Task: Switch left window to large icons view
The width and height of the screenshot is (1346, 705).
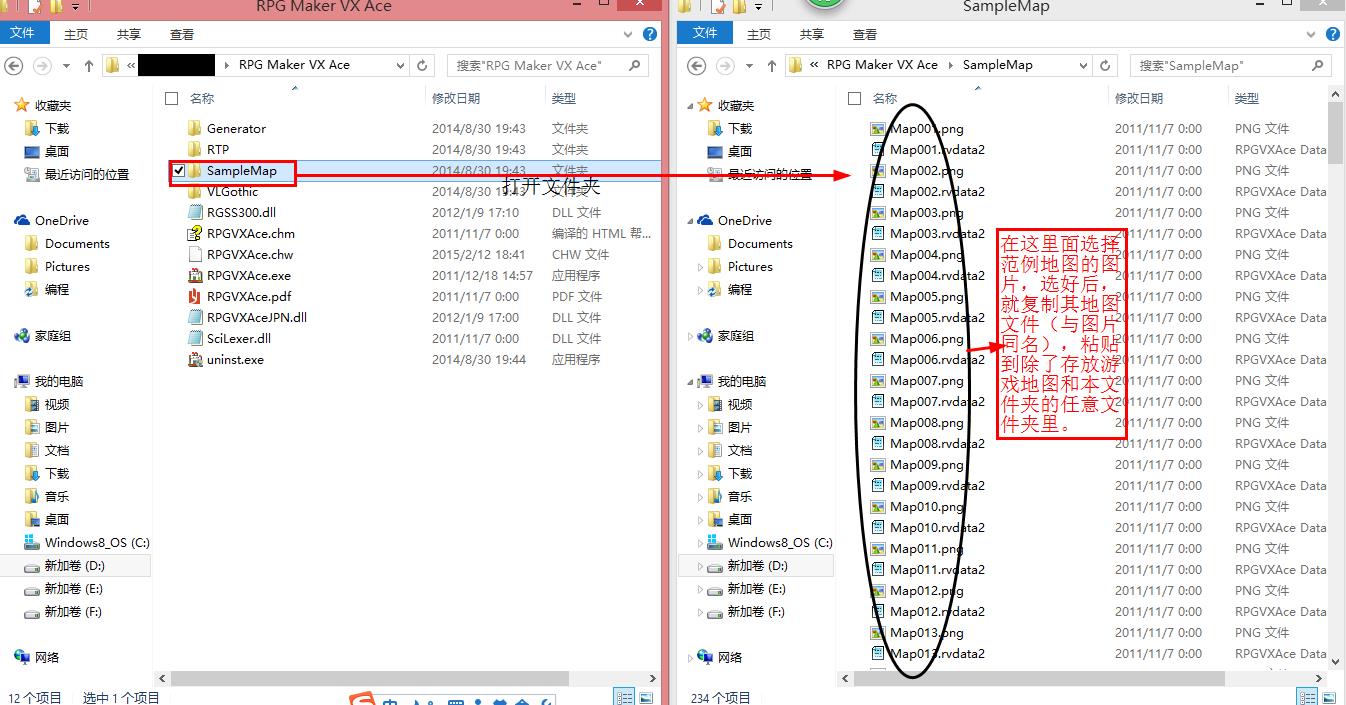Action: pos(646,697)
